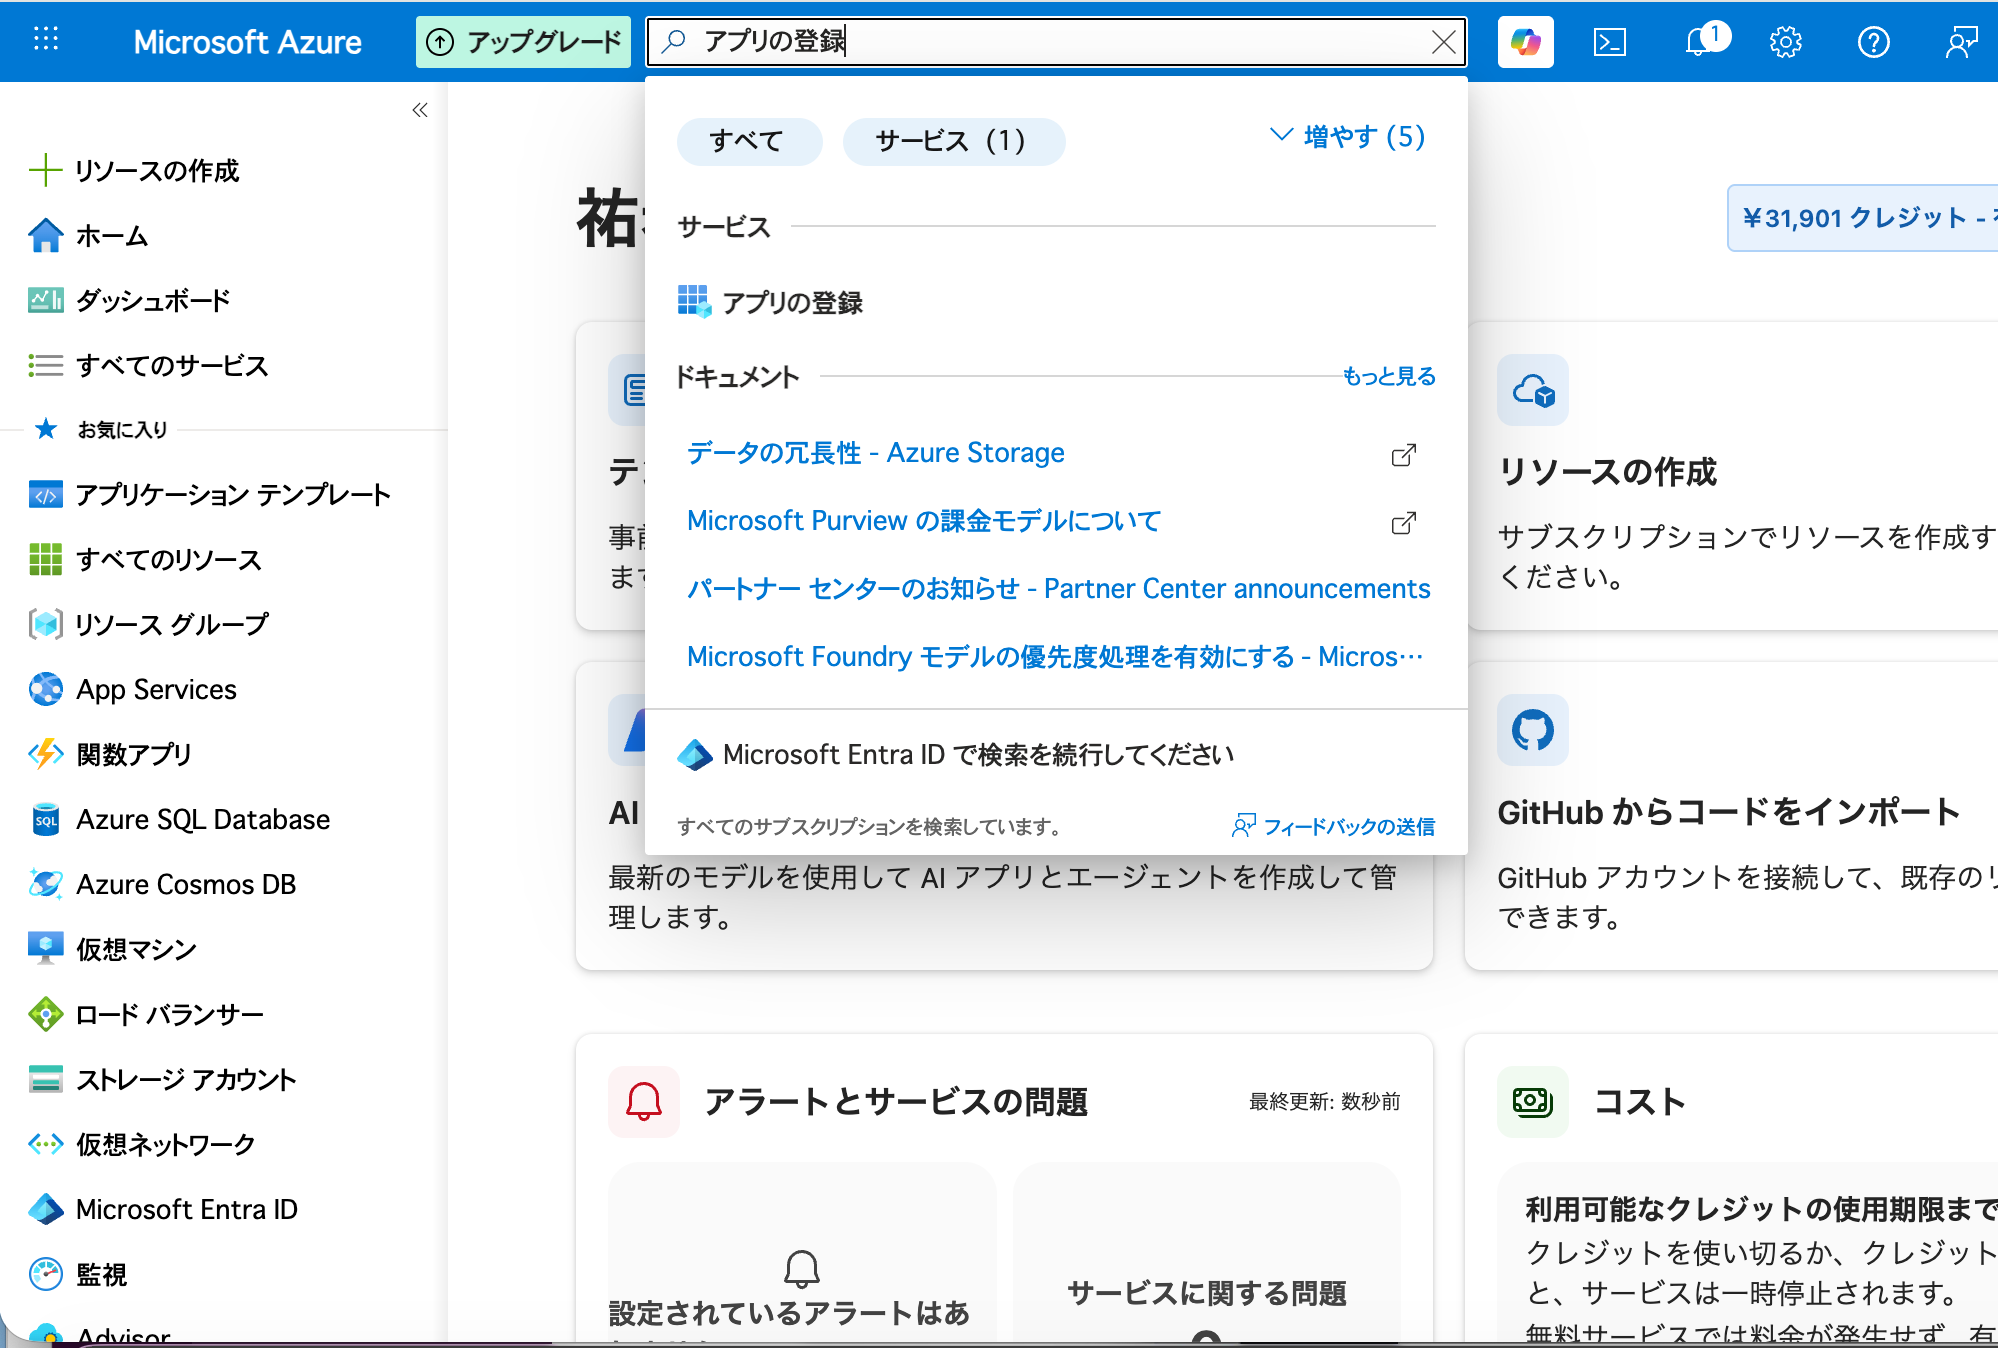Click アラートとサービスの問題 heading
Image resolution: width=1998 pixels, height=1348 pixels.
896,1102
